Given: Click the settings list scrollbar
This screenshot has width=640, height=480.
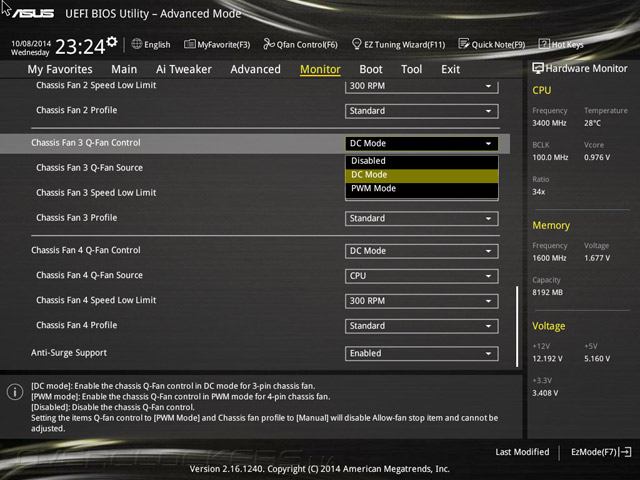Looking at the screenshot, I should [x=517, y=326].
